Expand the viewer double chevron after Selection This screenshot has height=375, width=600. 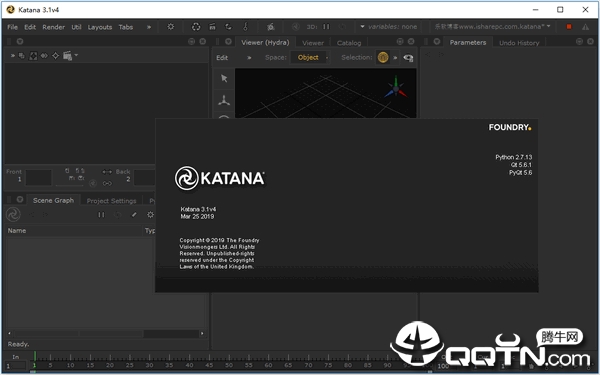[x=395, y=58]
